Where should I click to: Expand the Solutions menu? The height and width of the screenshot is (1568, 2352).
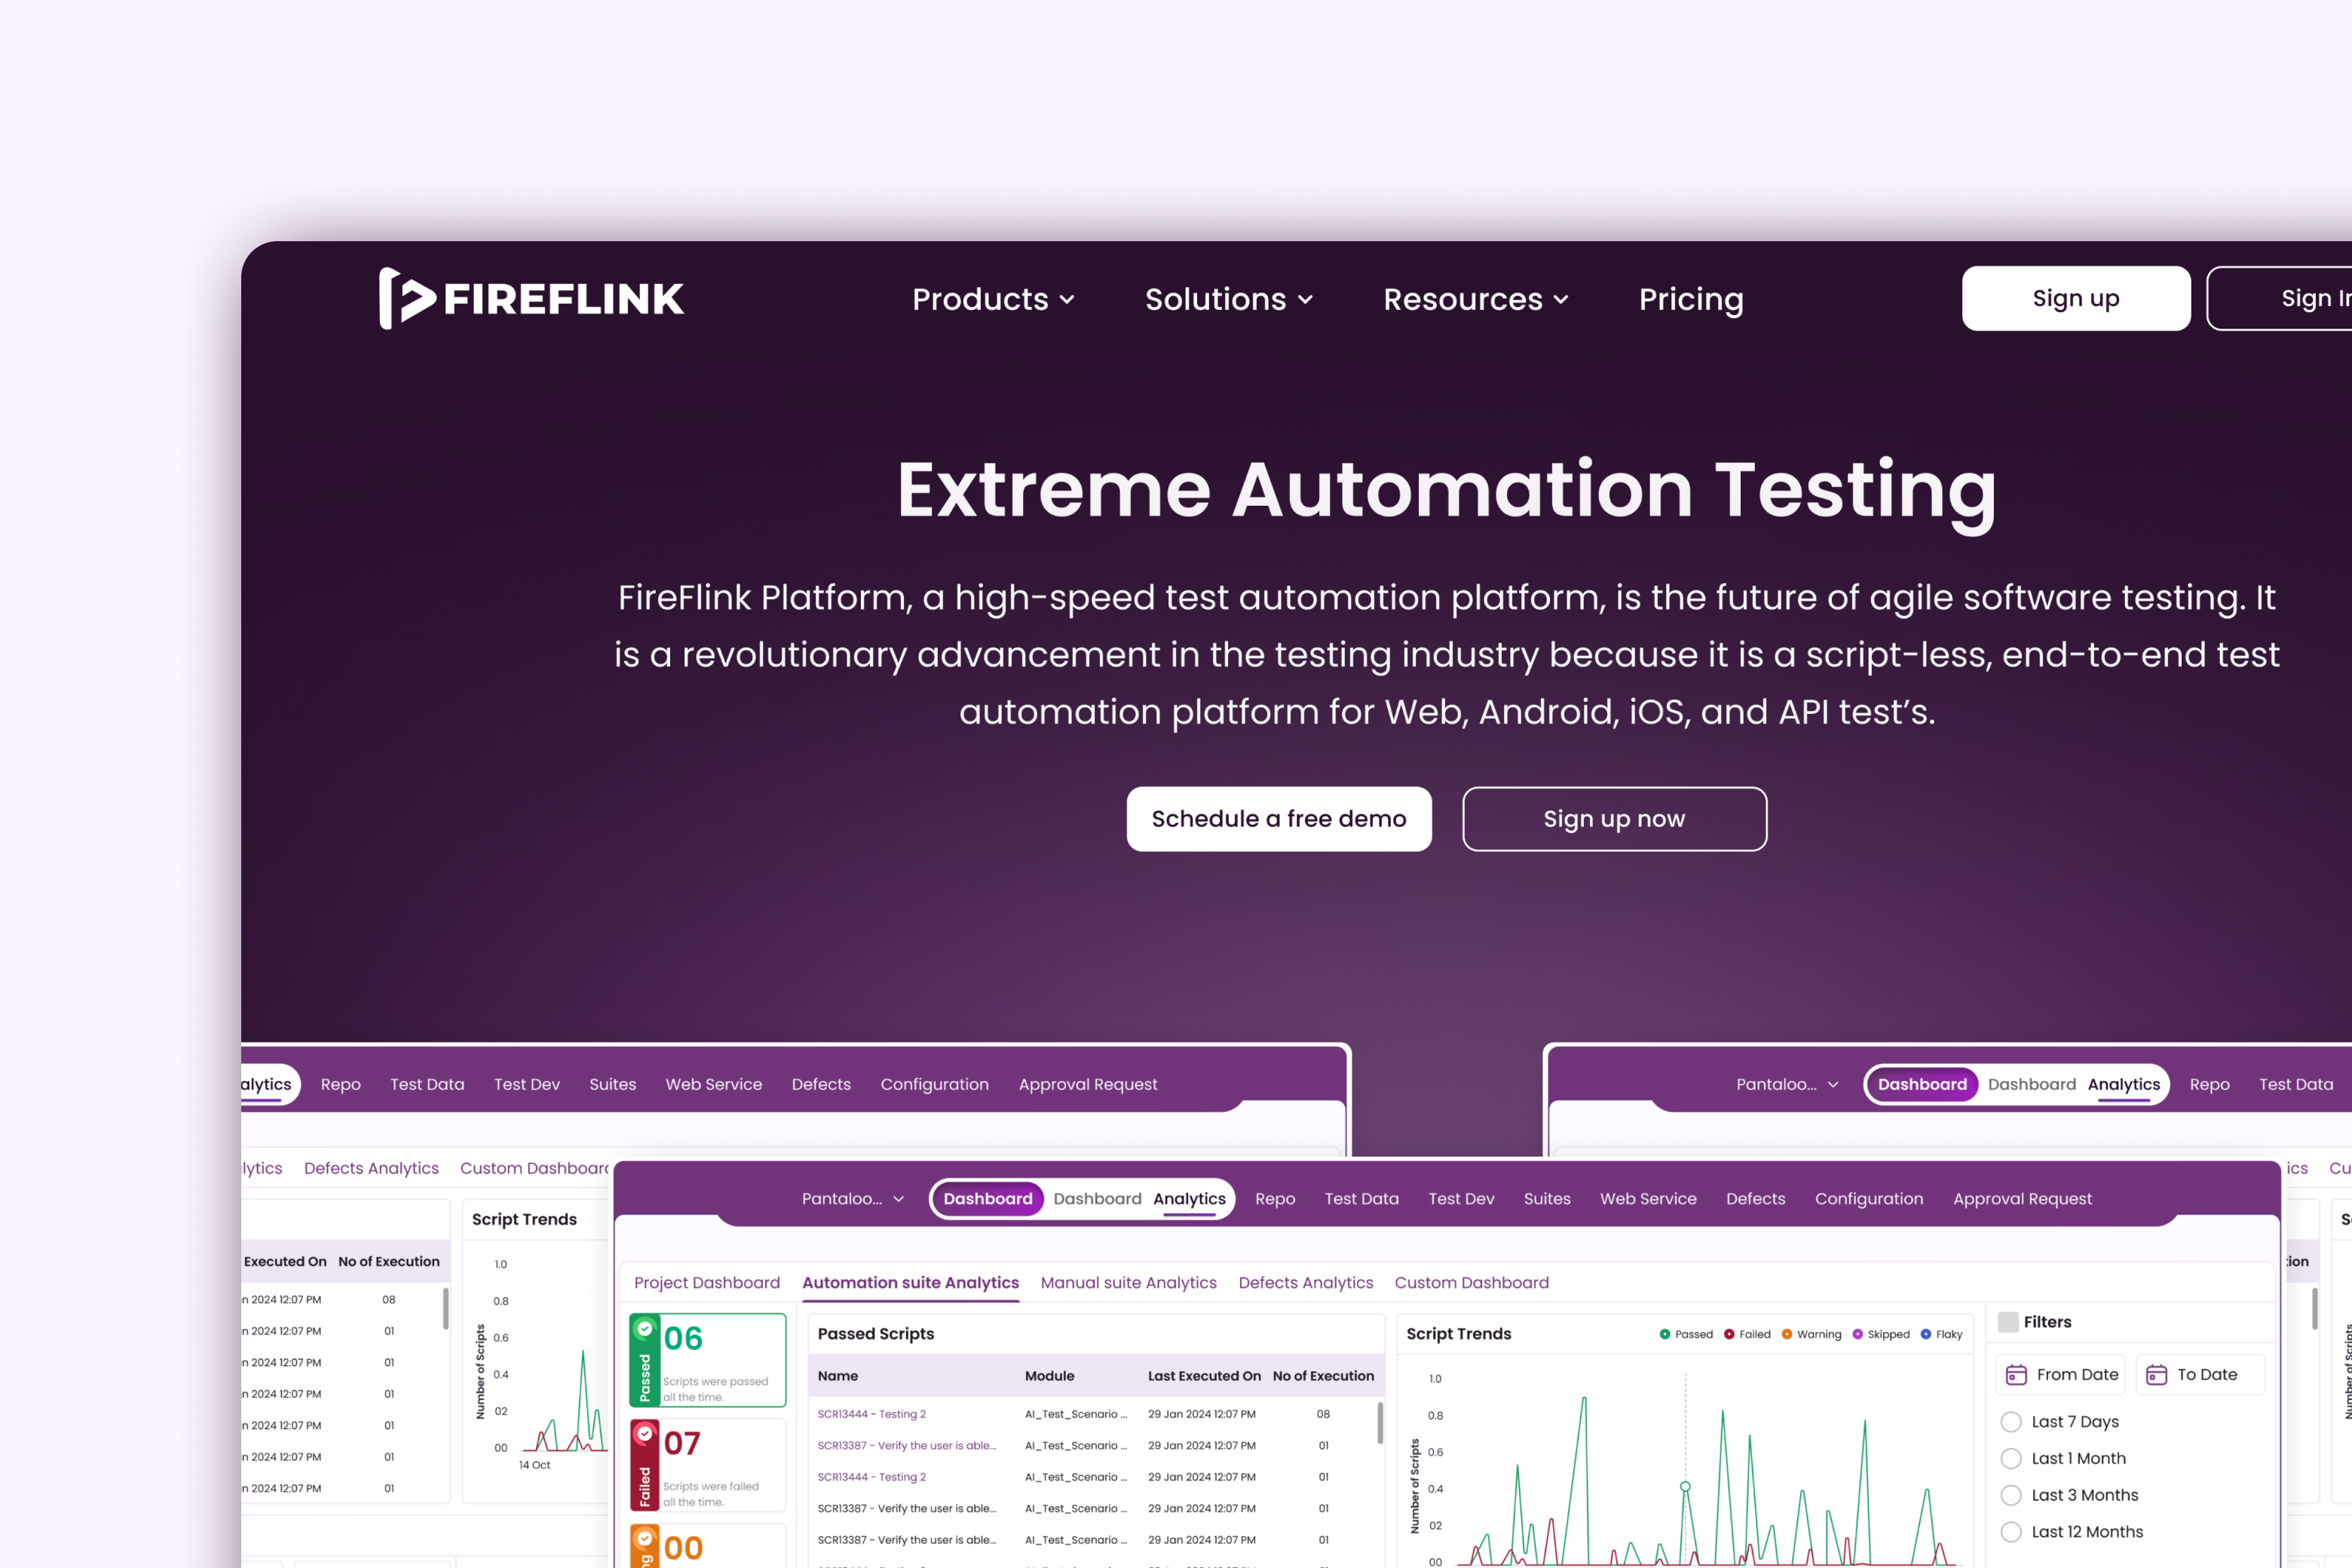tap(1228, 299)
